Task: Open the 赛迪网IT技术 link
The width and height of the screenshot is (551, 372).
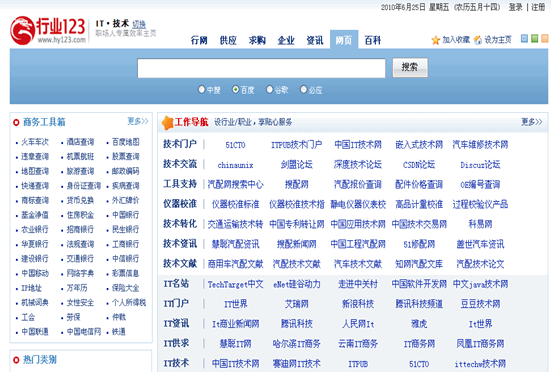Action: (x=297, y=364)
